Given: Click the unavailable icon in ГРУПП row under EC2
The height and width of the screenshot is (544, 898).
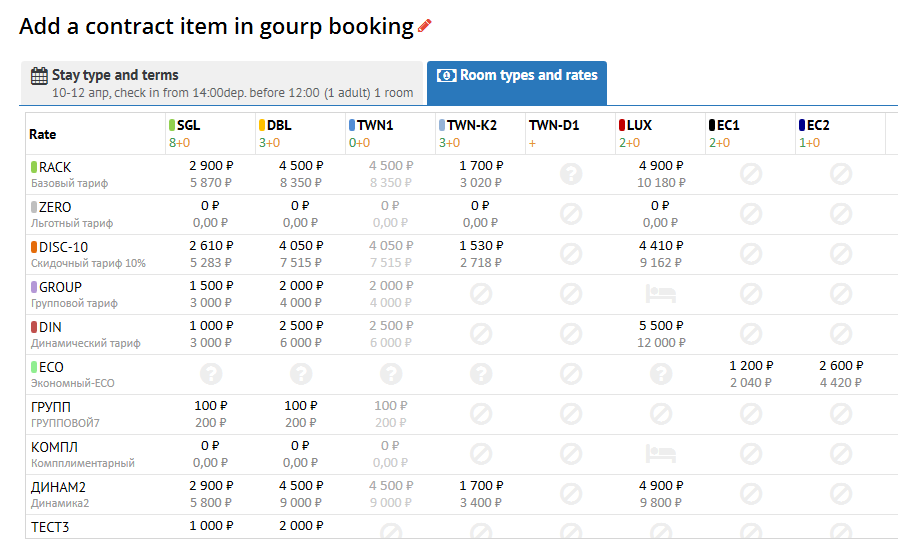Looking at the screenshot, I should tap(840, 414).
